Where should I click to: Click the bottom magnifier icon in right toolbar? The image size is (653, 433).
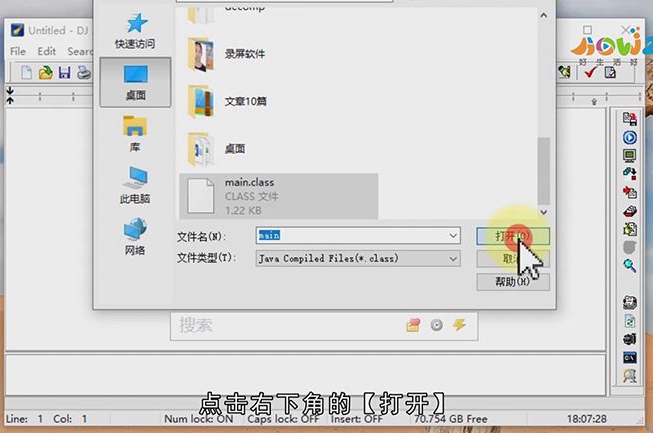tap(630, 376)
